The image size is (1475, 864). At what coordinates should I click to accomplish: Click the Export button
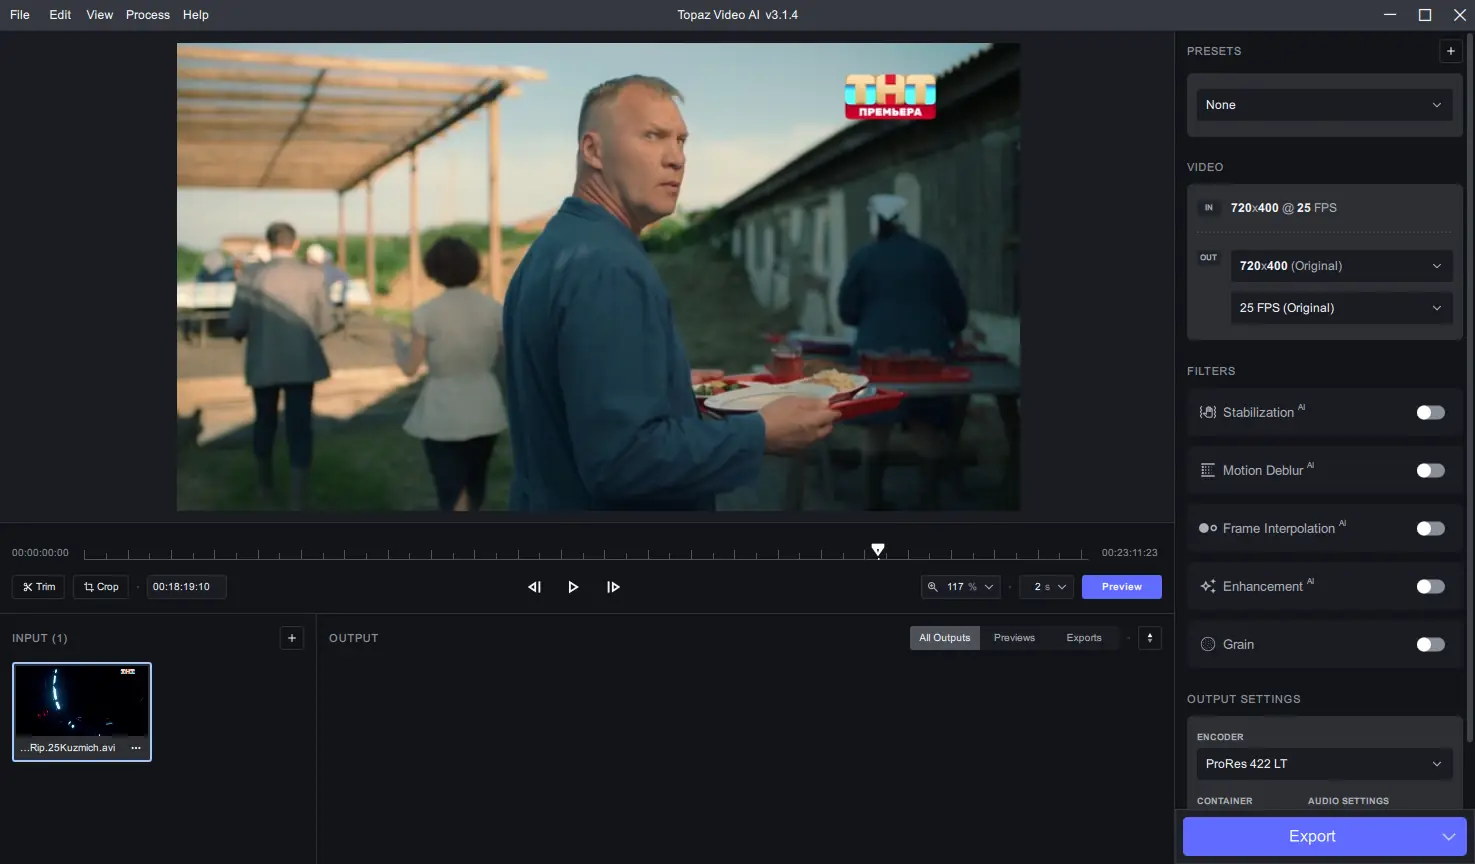click(x=1311, y=836)
